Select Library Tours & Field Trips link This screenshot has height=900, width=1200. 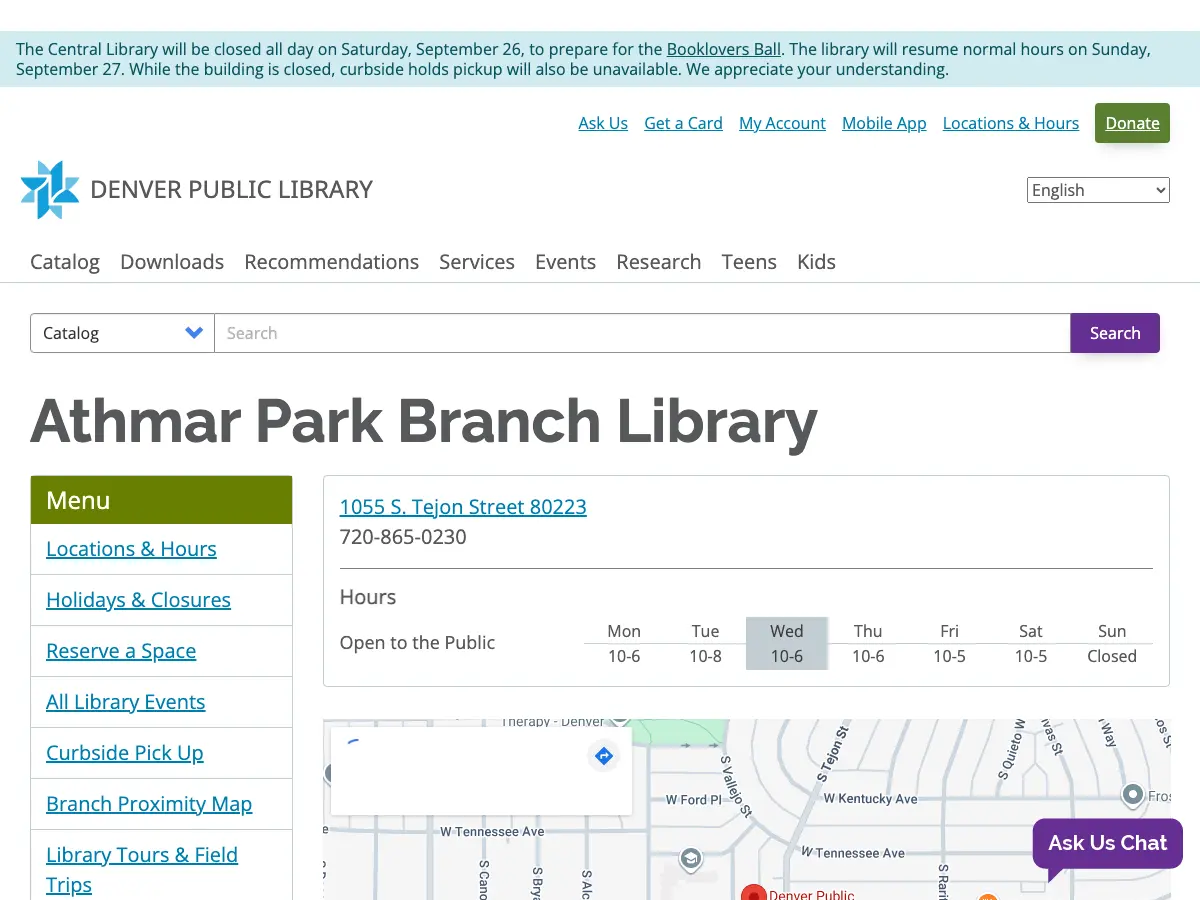[142, 869]
